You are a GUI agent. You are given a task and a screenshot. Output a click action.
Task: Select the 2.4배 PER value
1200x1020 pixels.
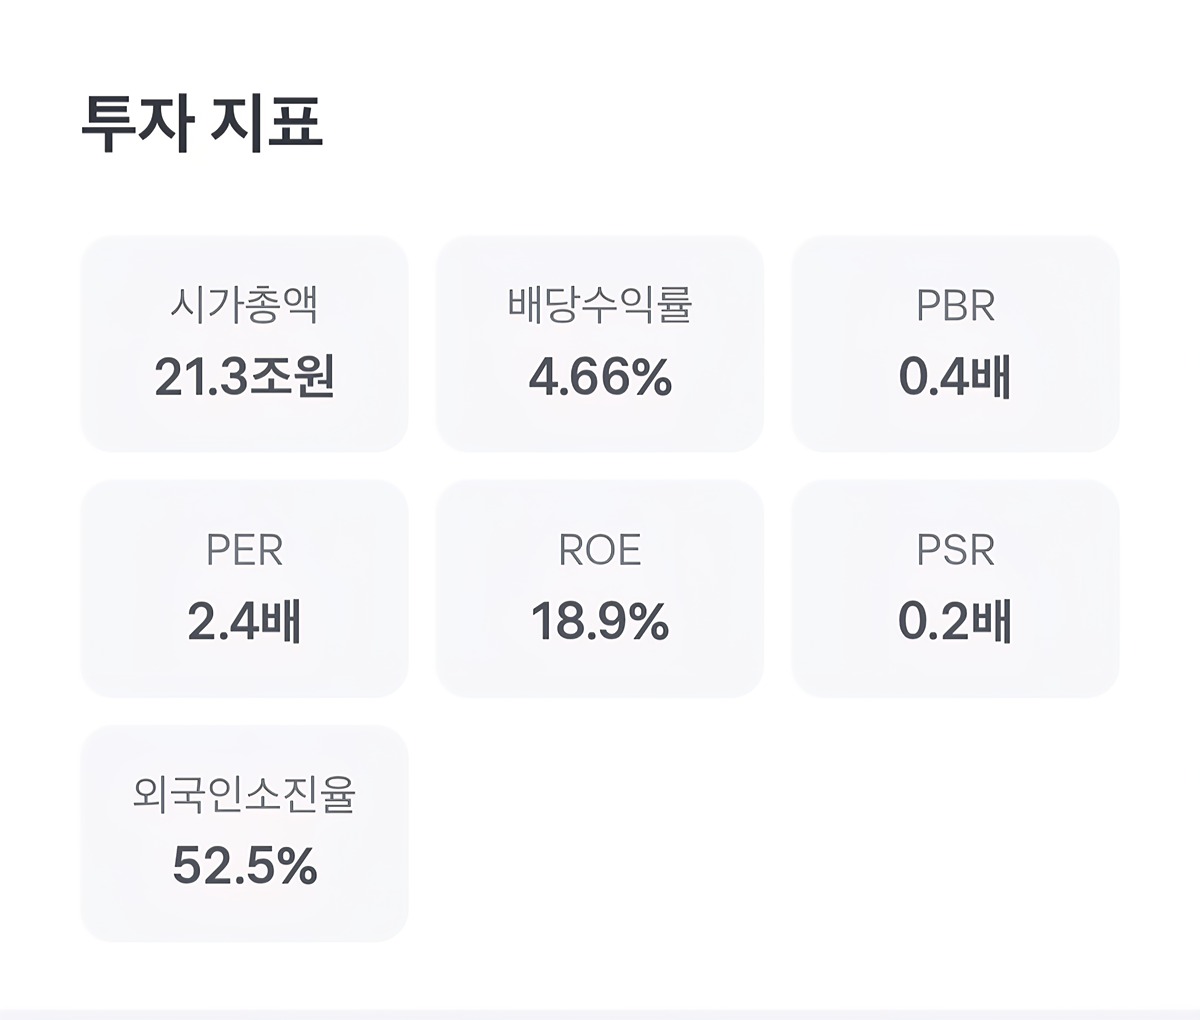pos(244,622)
